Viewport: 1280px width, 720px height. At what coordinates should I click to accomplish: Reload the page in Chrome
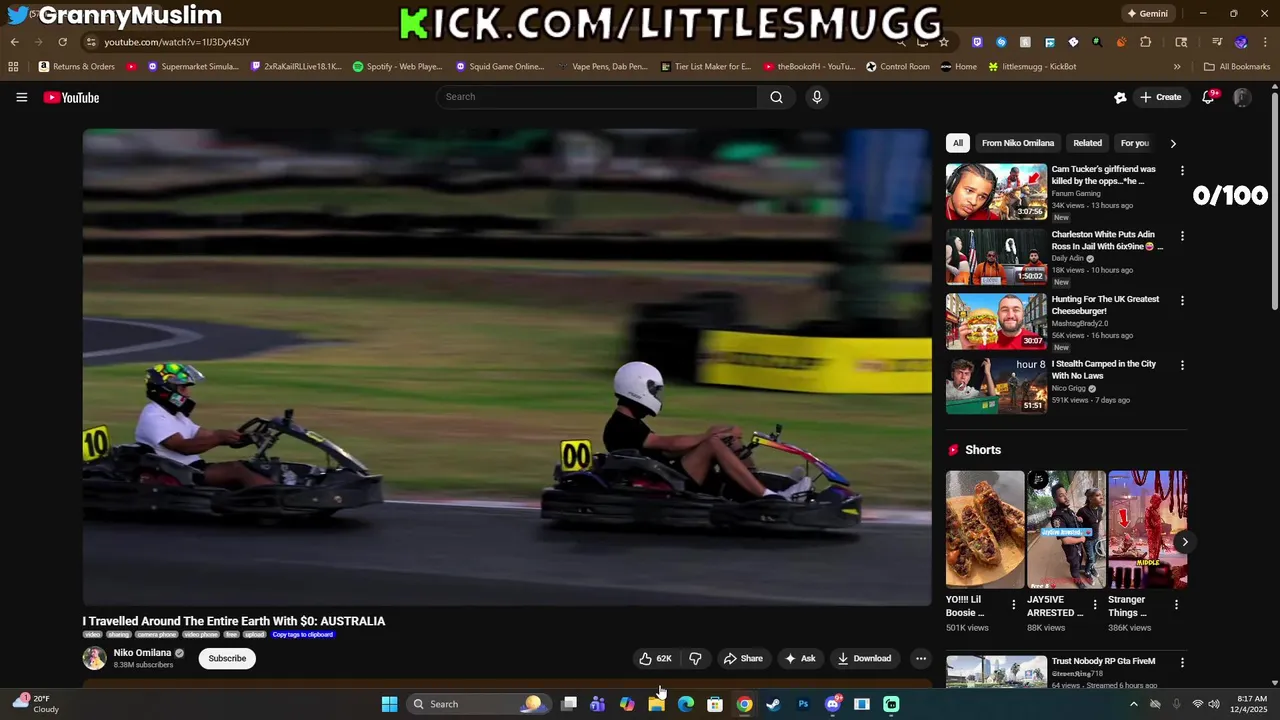click(62, 42)
